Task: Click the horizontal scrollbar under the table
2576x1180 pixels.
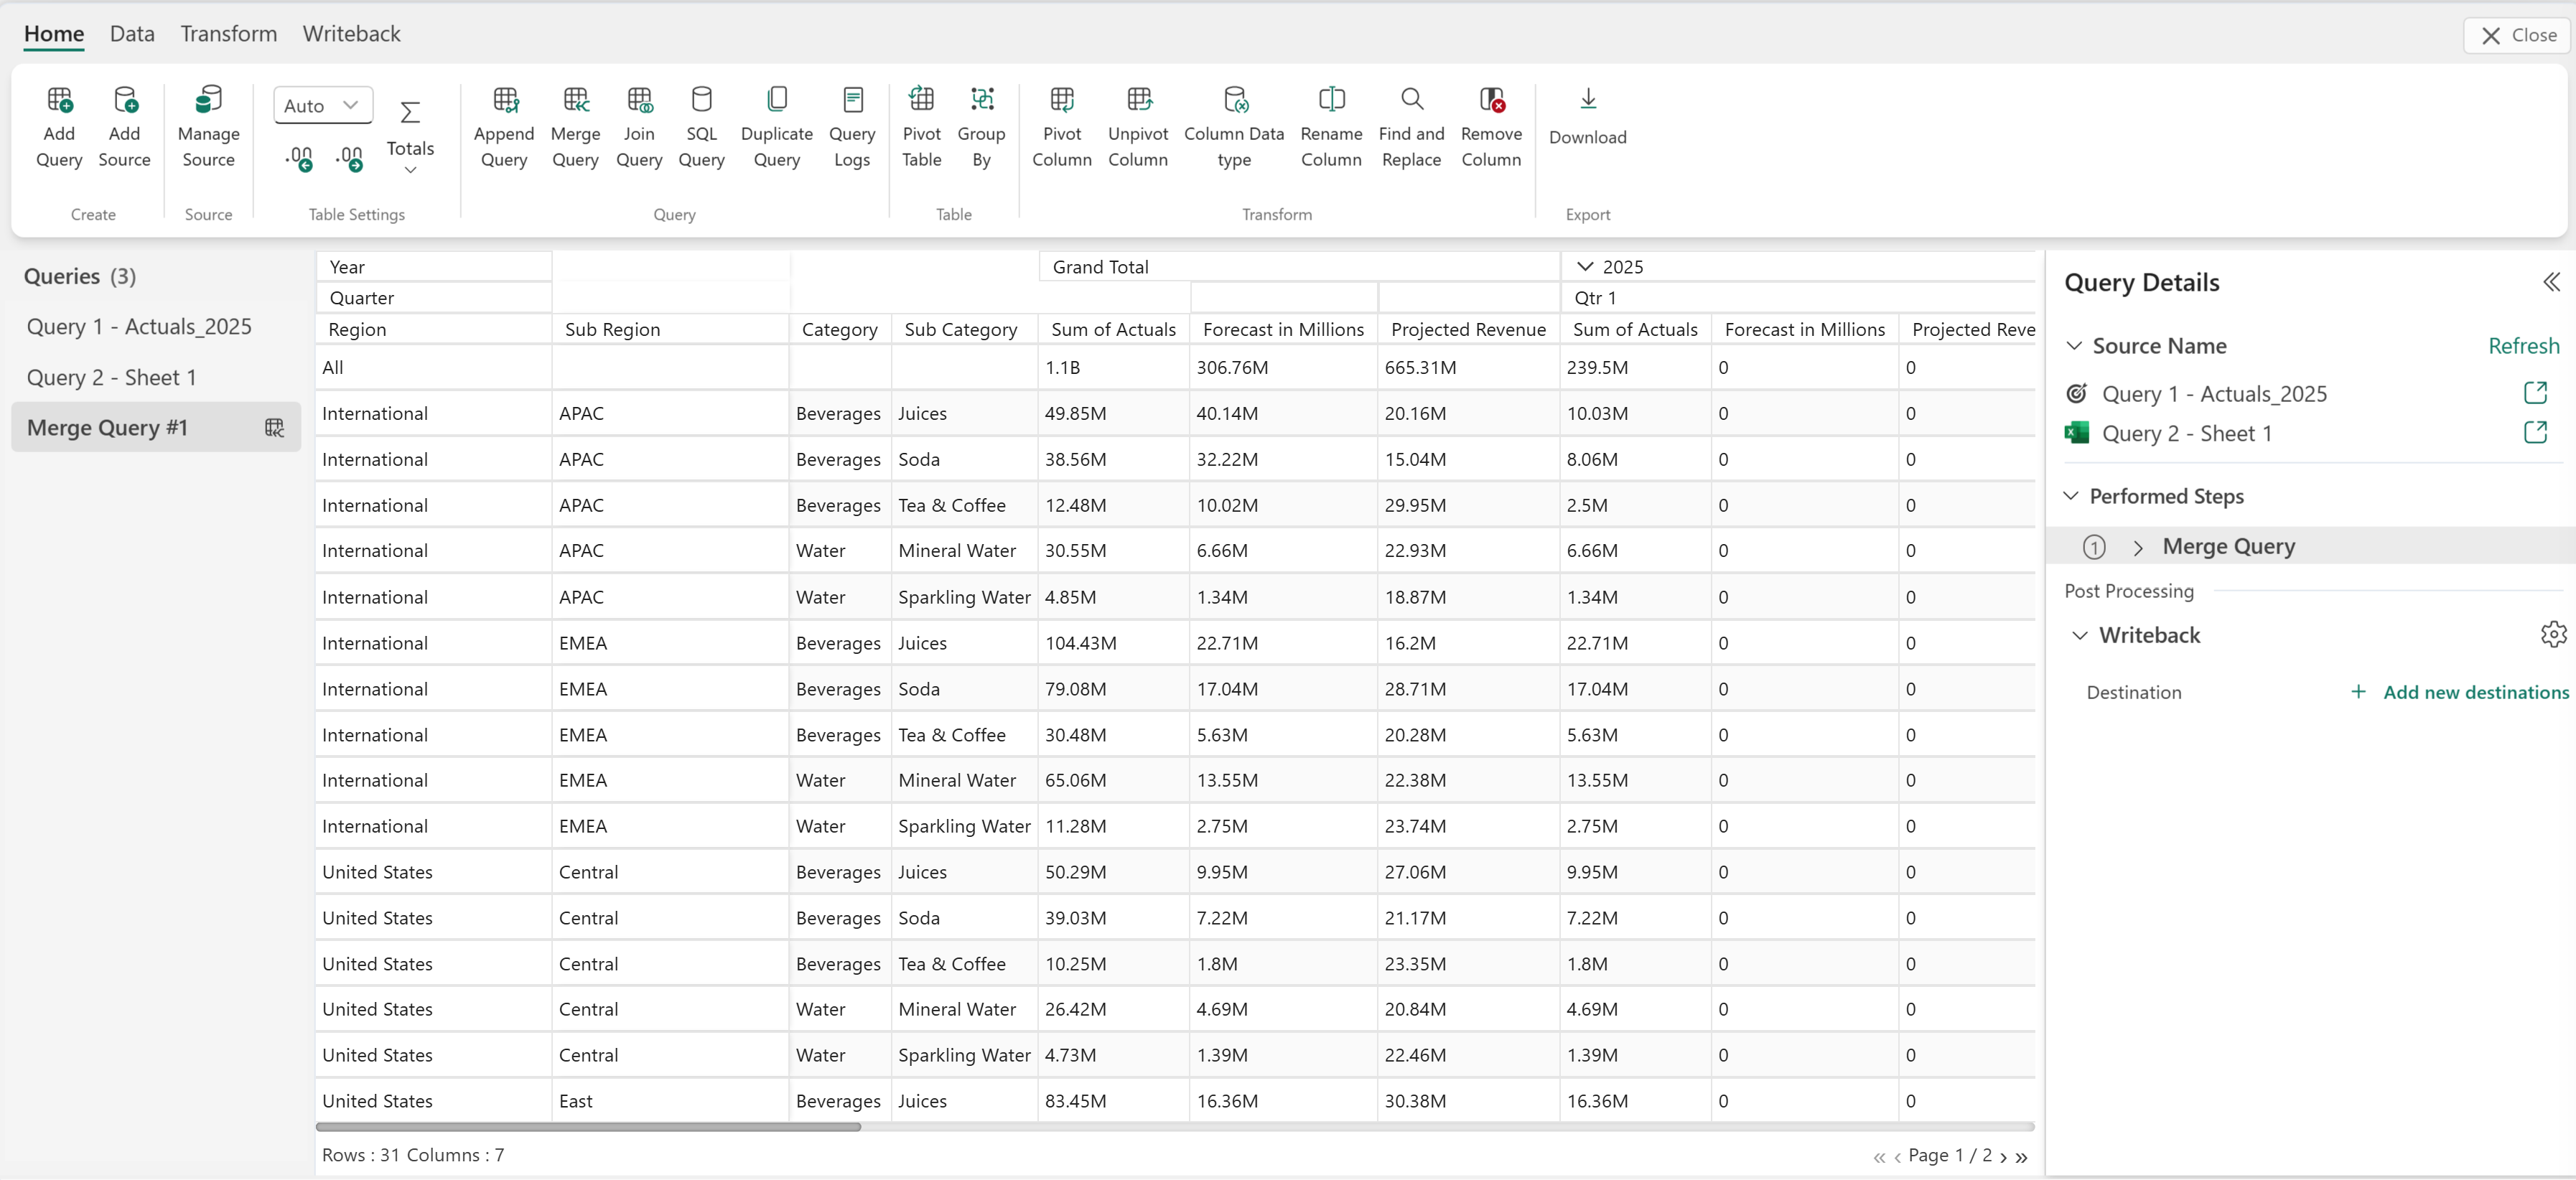Action: [588, 1127]
